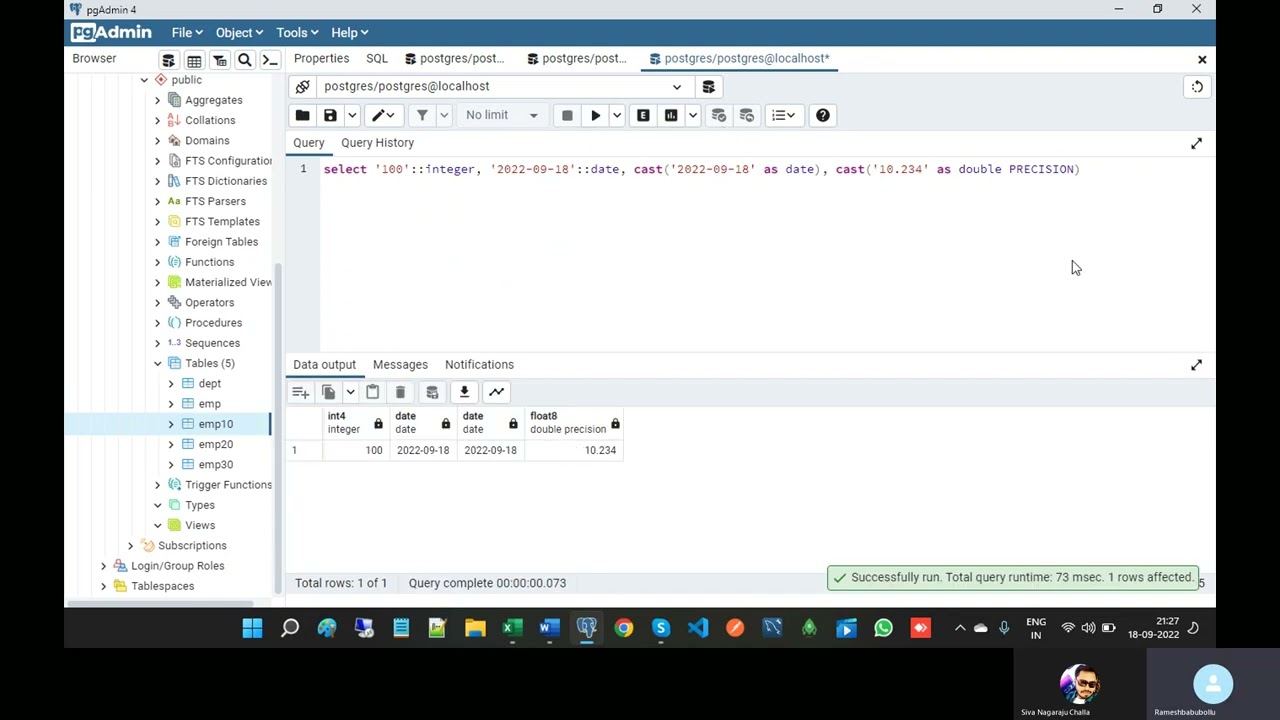Run the query with the Execute play button
The image size is (1280, 720).
[595, 115]
